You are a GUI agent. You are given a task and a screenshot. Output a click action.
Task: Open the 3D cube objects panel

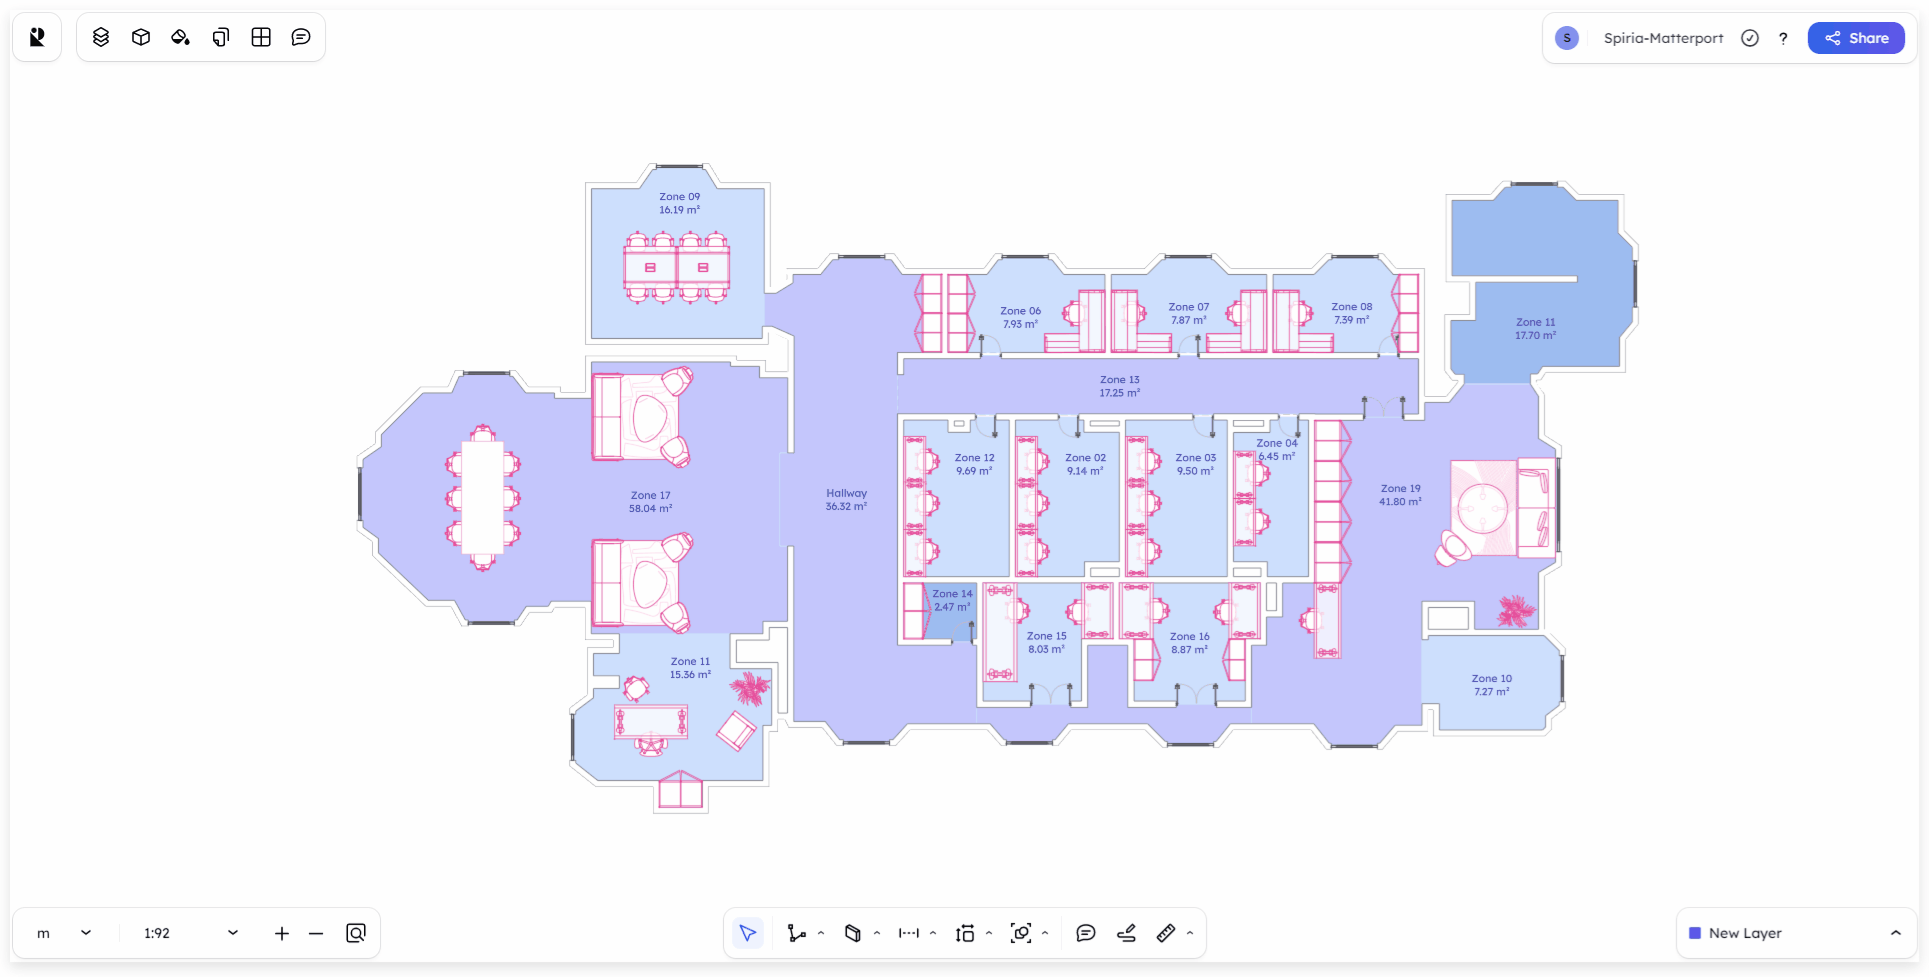(x=141, y=37)
